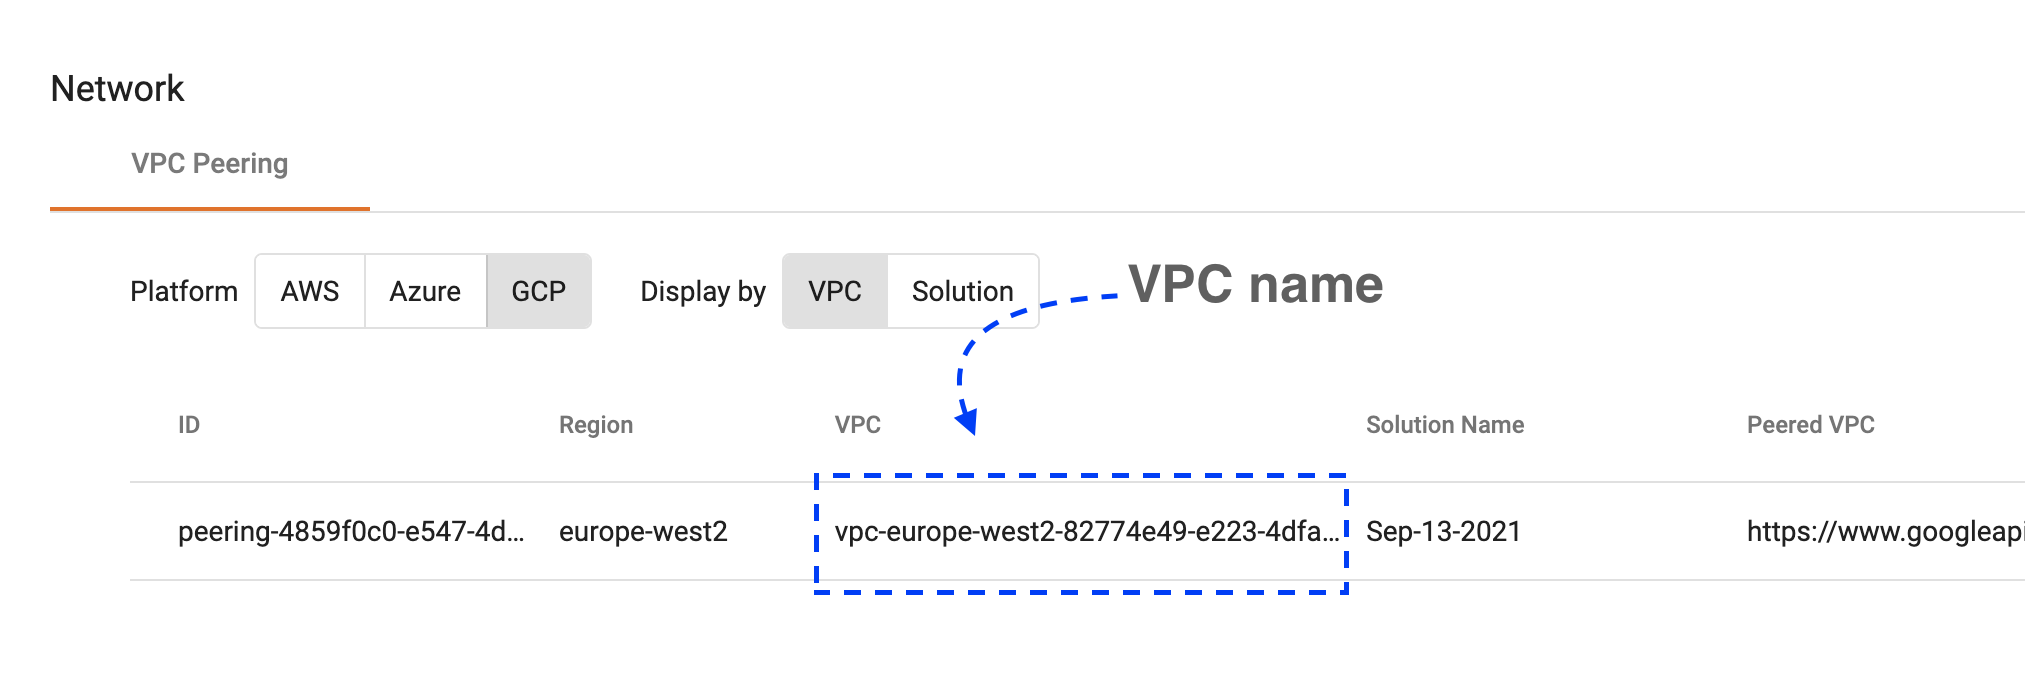Sort the table by ID column
The height and width of the screenshot is (681, 2025).
coord(189,424)
